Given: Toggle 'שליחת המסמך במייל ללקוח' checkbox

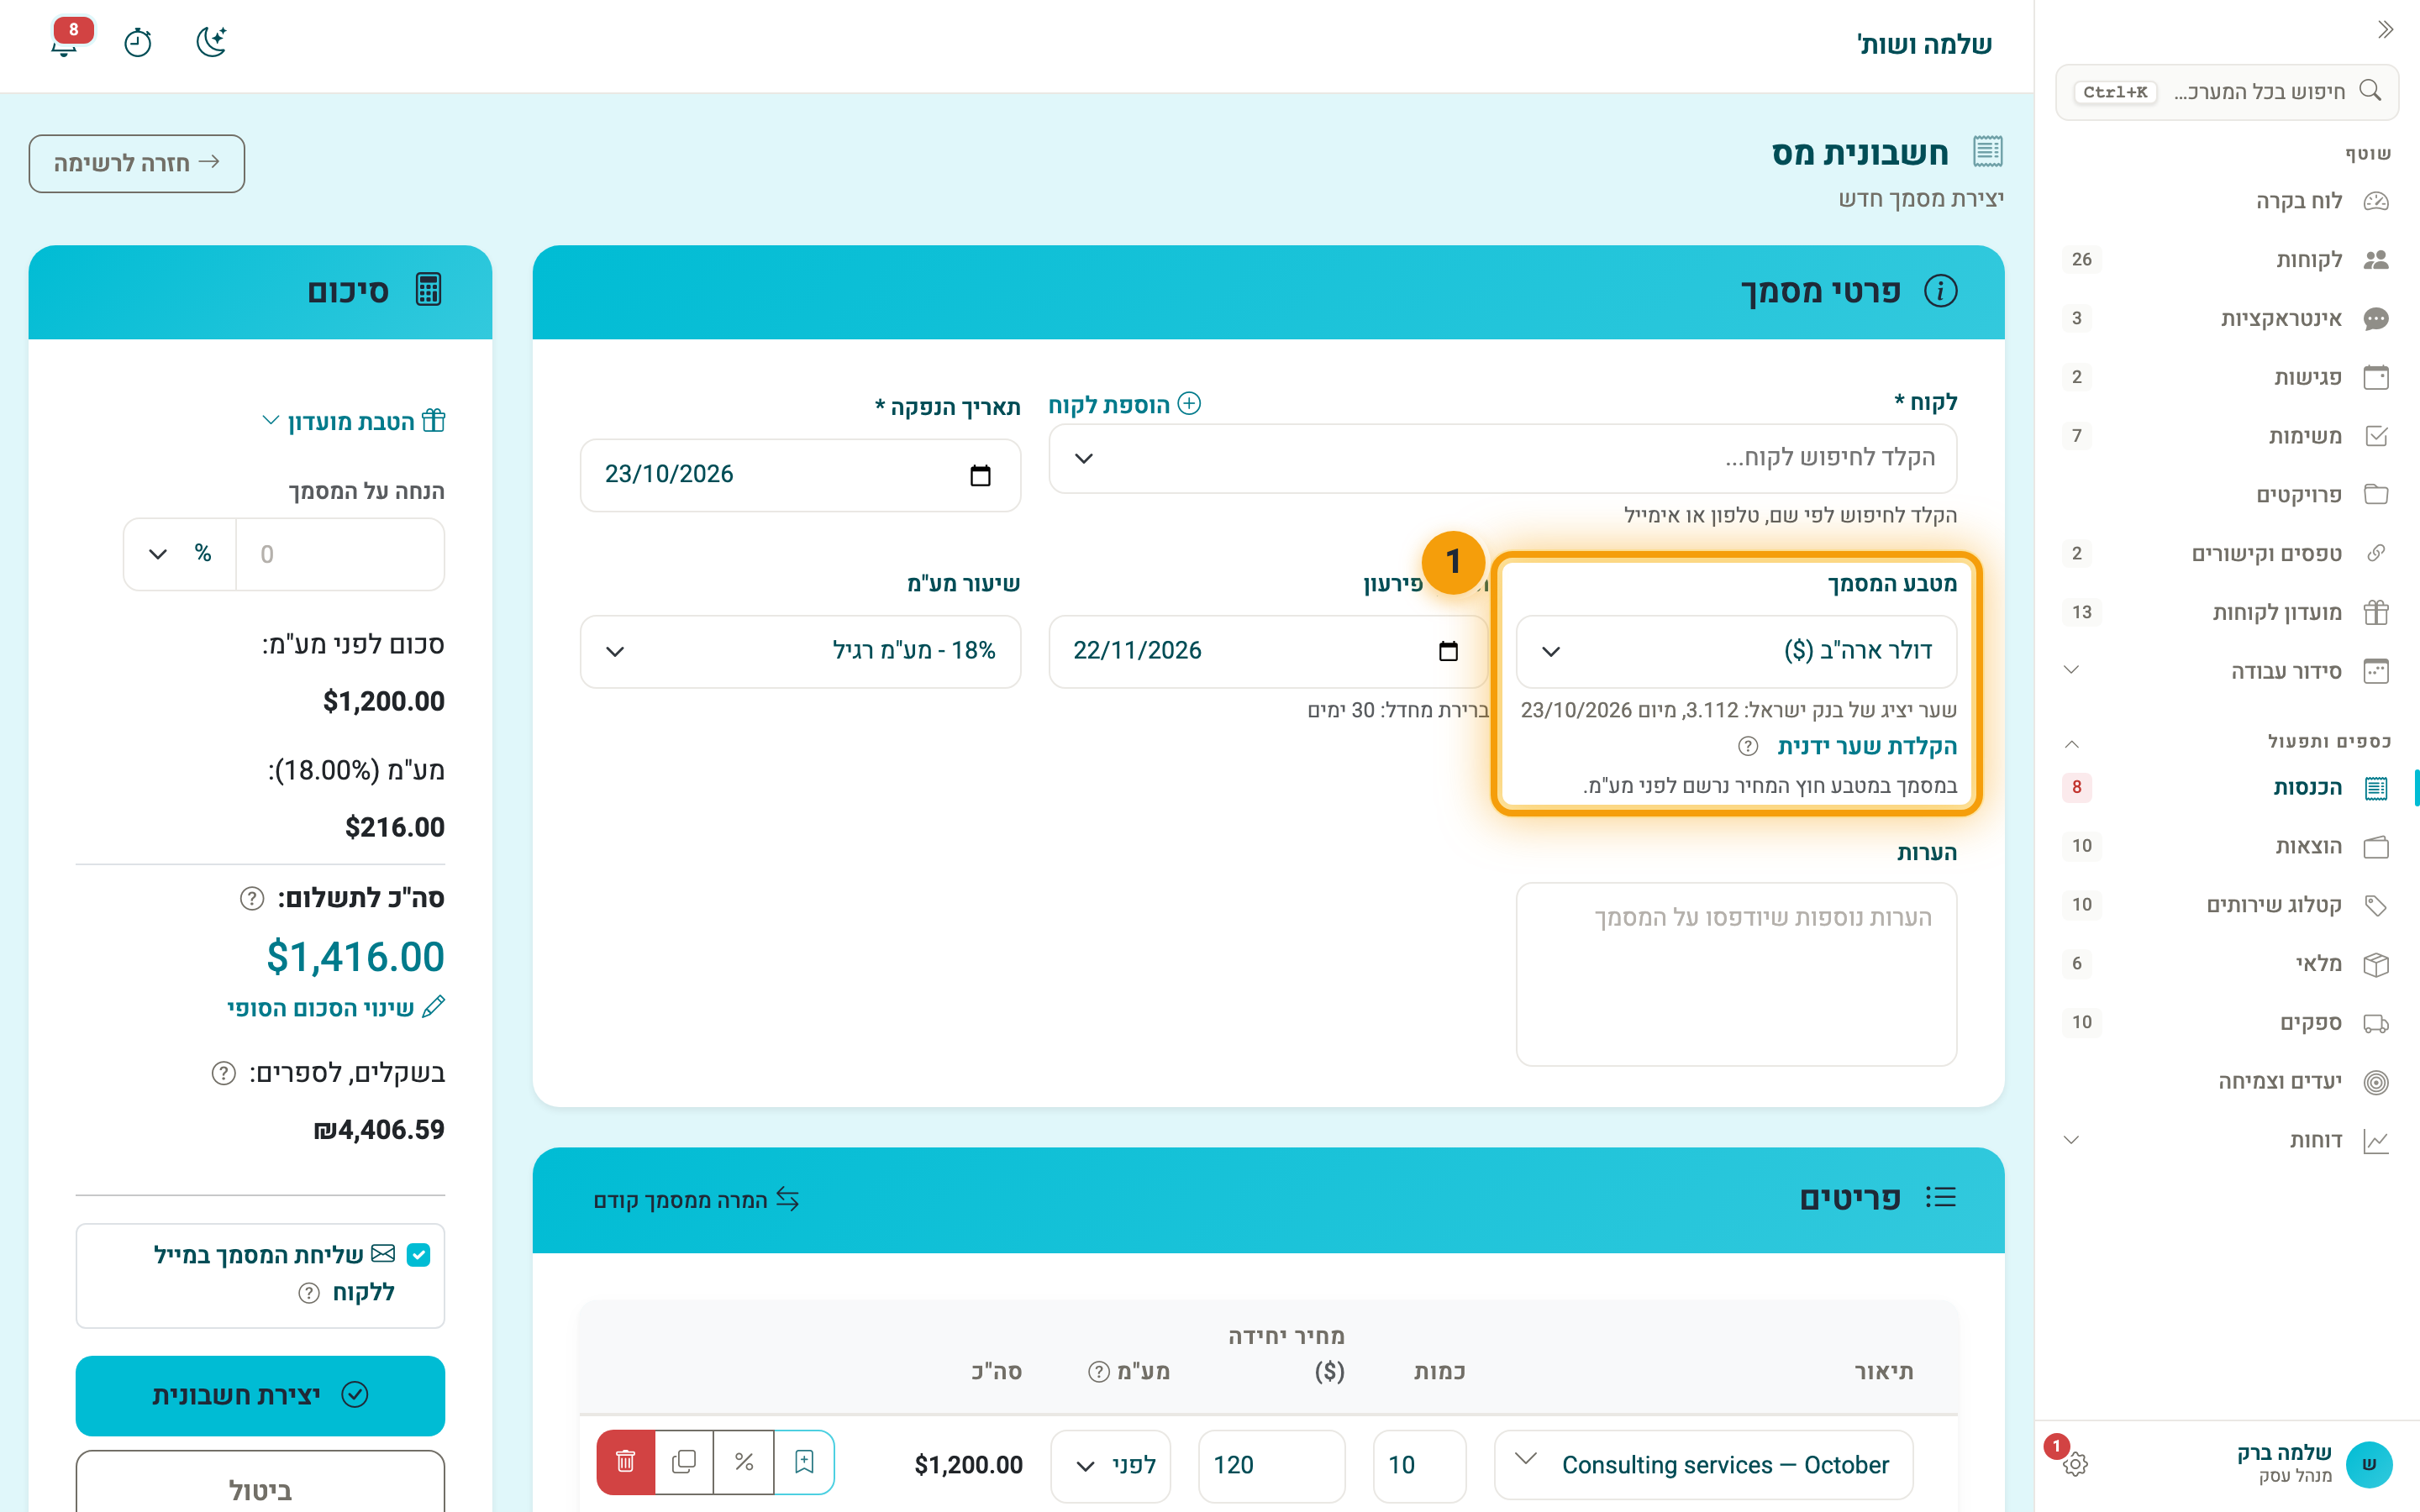Looking at the screenshot, I should (x=419, y=1255).
